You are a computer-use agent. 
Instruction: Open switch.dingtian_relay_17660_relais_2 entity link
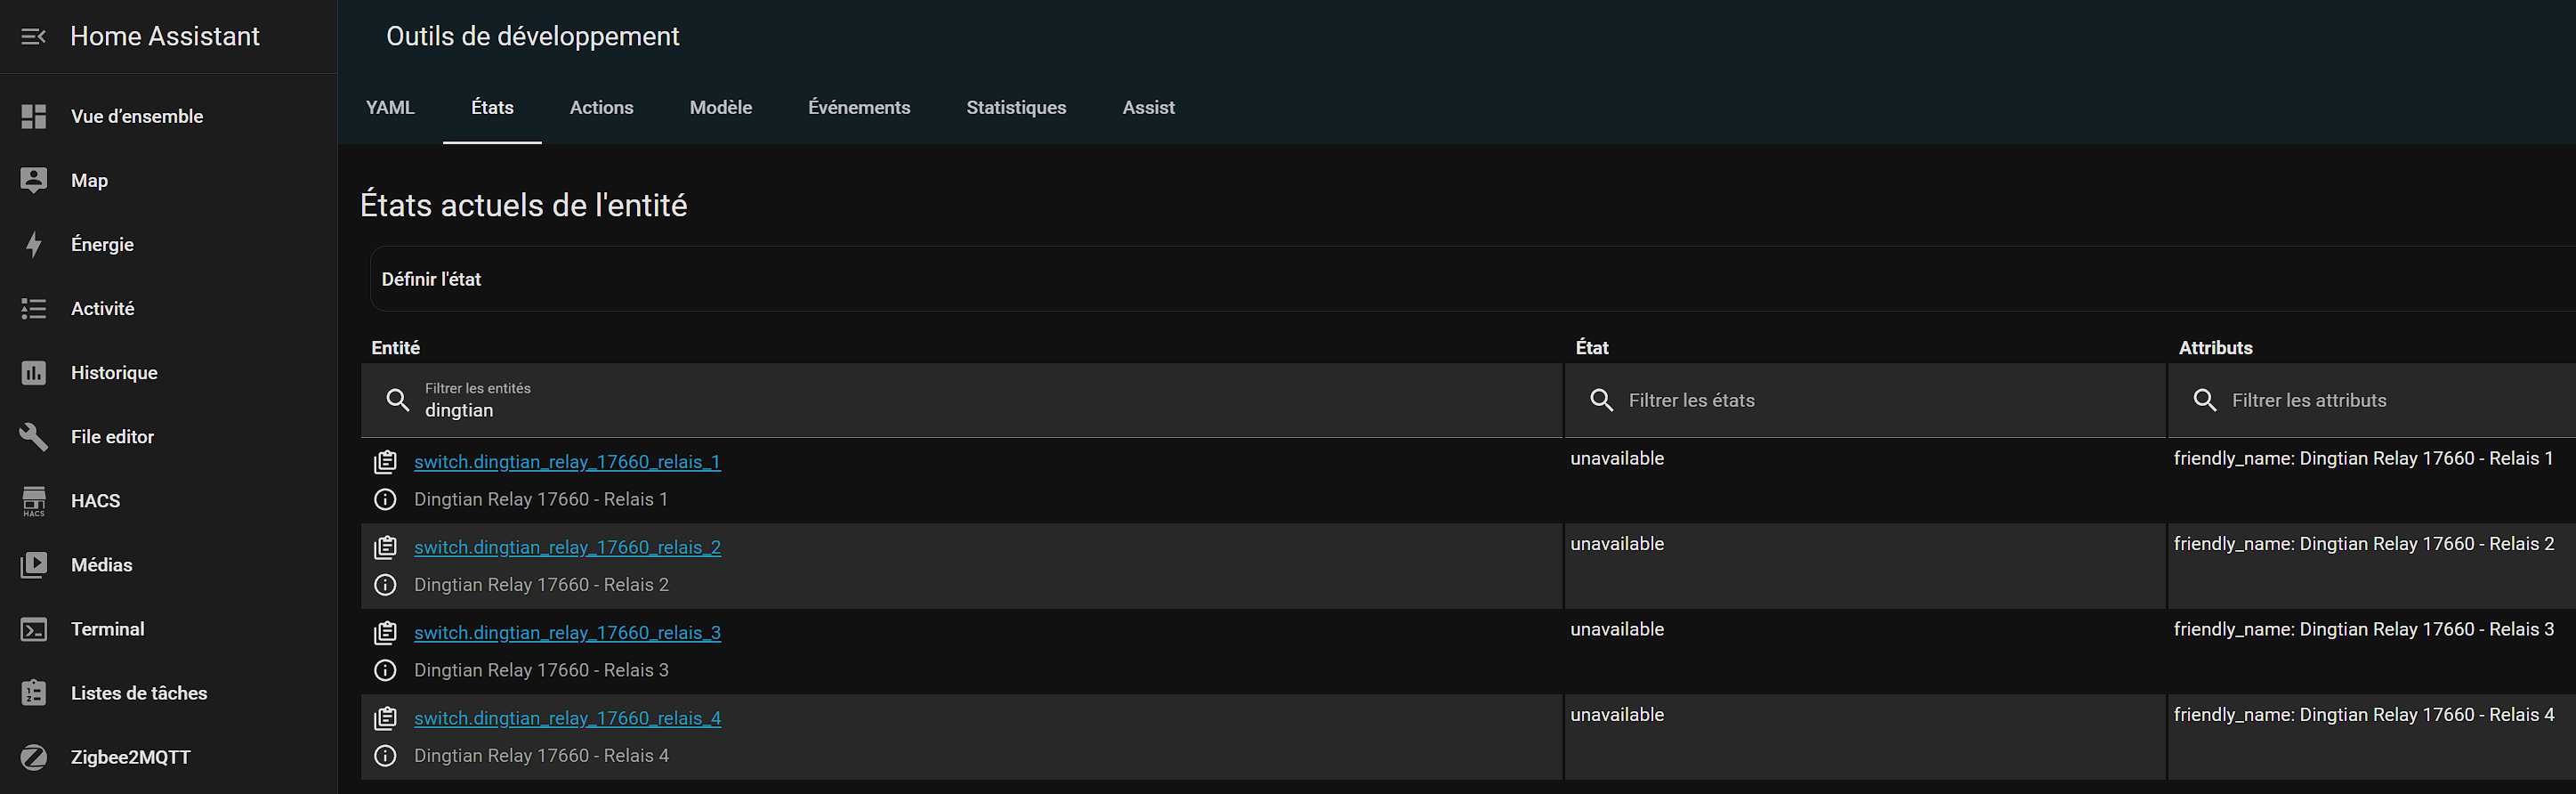[567, 547]
